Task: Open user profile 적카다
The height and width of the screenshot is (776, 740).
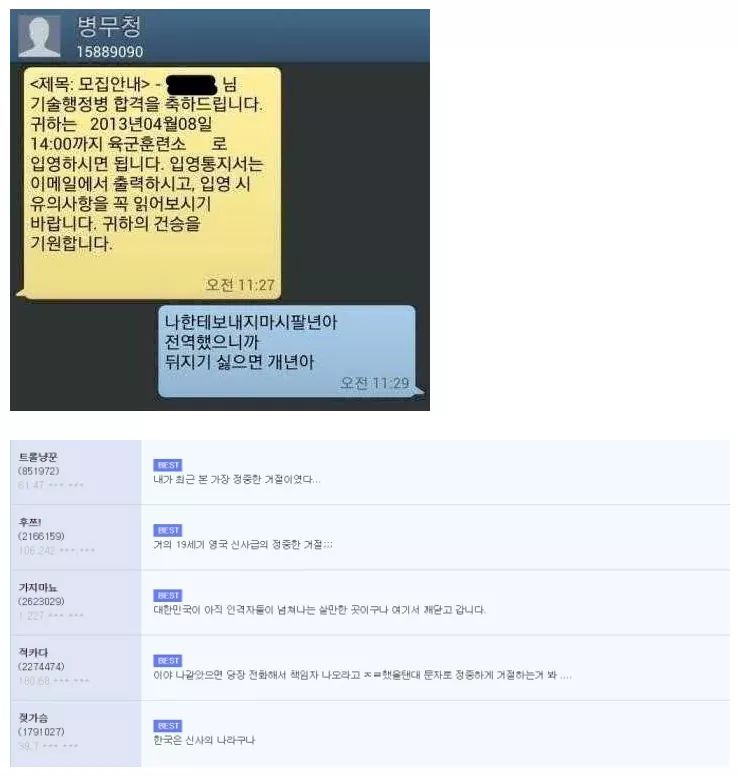Action: click(33, 652)
